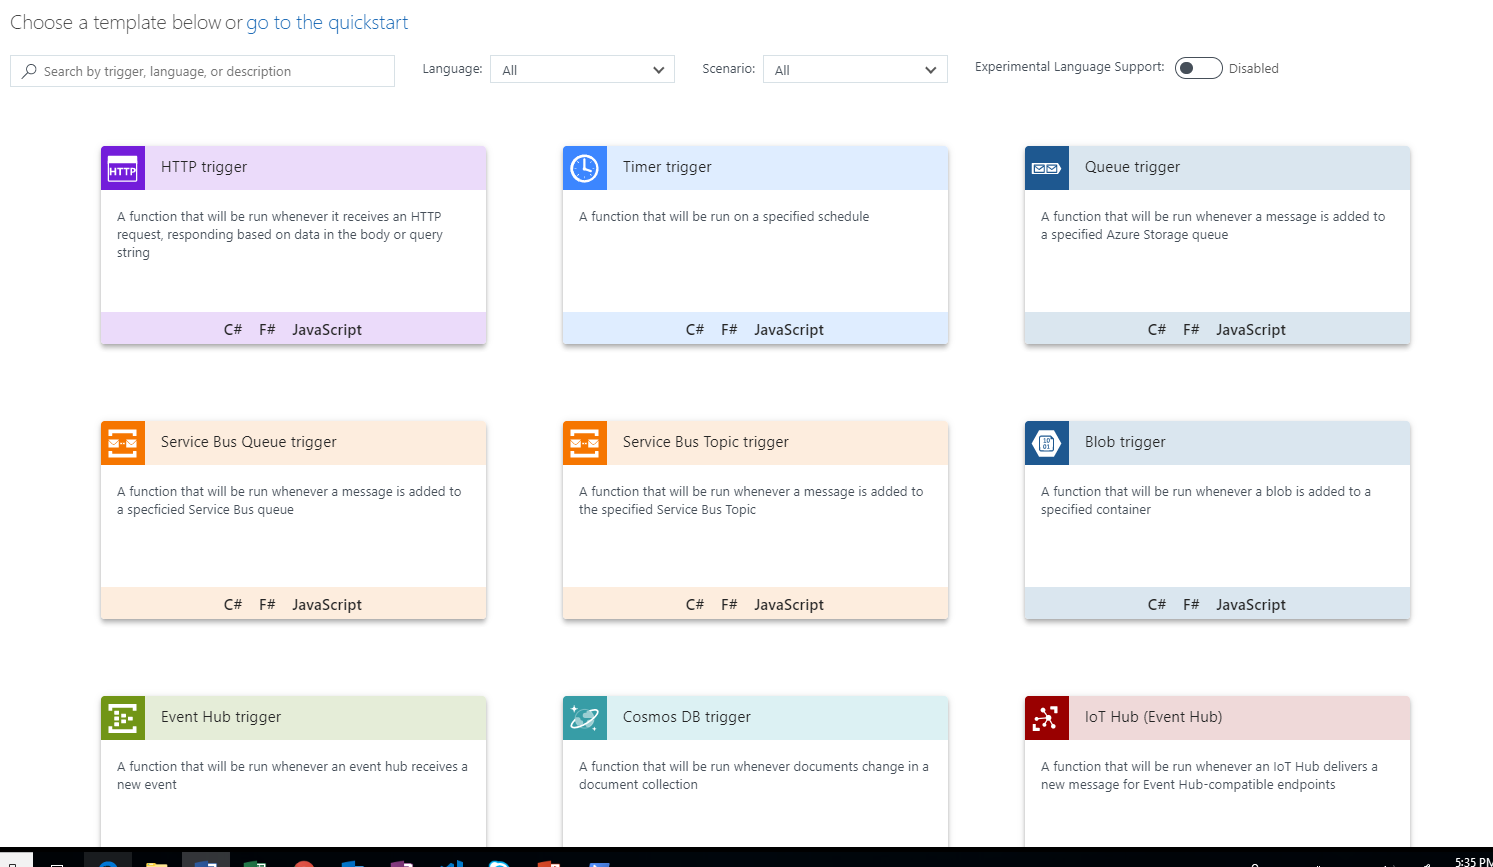Click the Service Bus Topic trigger icon

(x=585, y=443)
